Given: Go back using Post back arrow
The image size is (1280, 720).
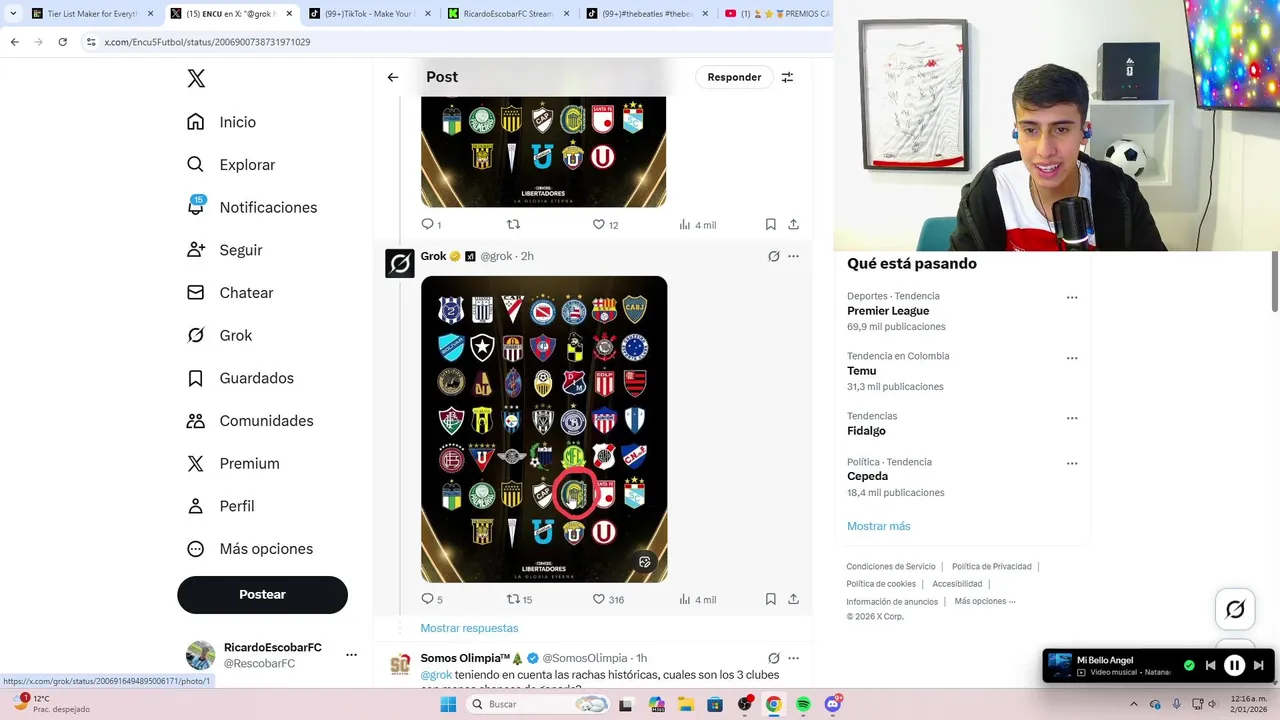Looking at the screenshot, I should 393,77.
